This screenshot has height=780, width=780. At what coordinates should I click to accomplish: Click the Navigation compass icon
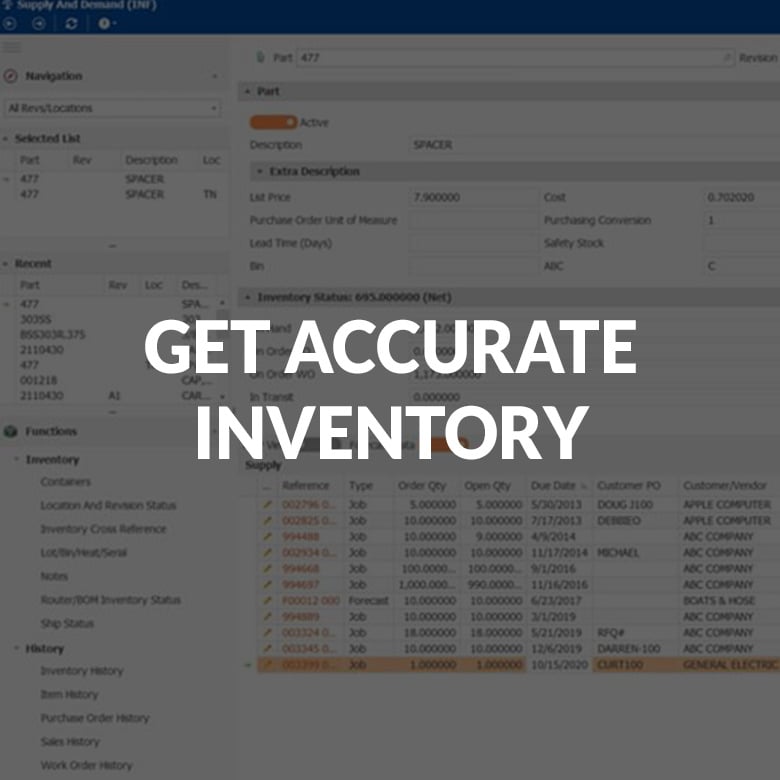[x=11, y=76]
